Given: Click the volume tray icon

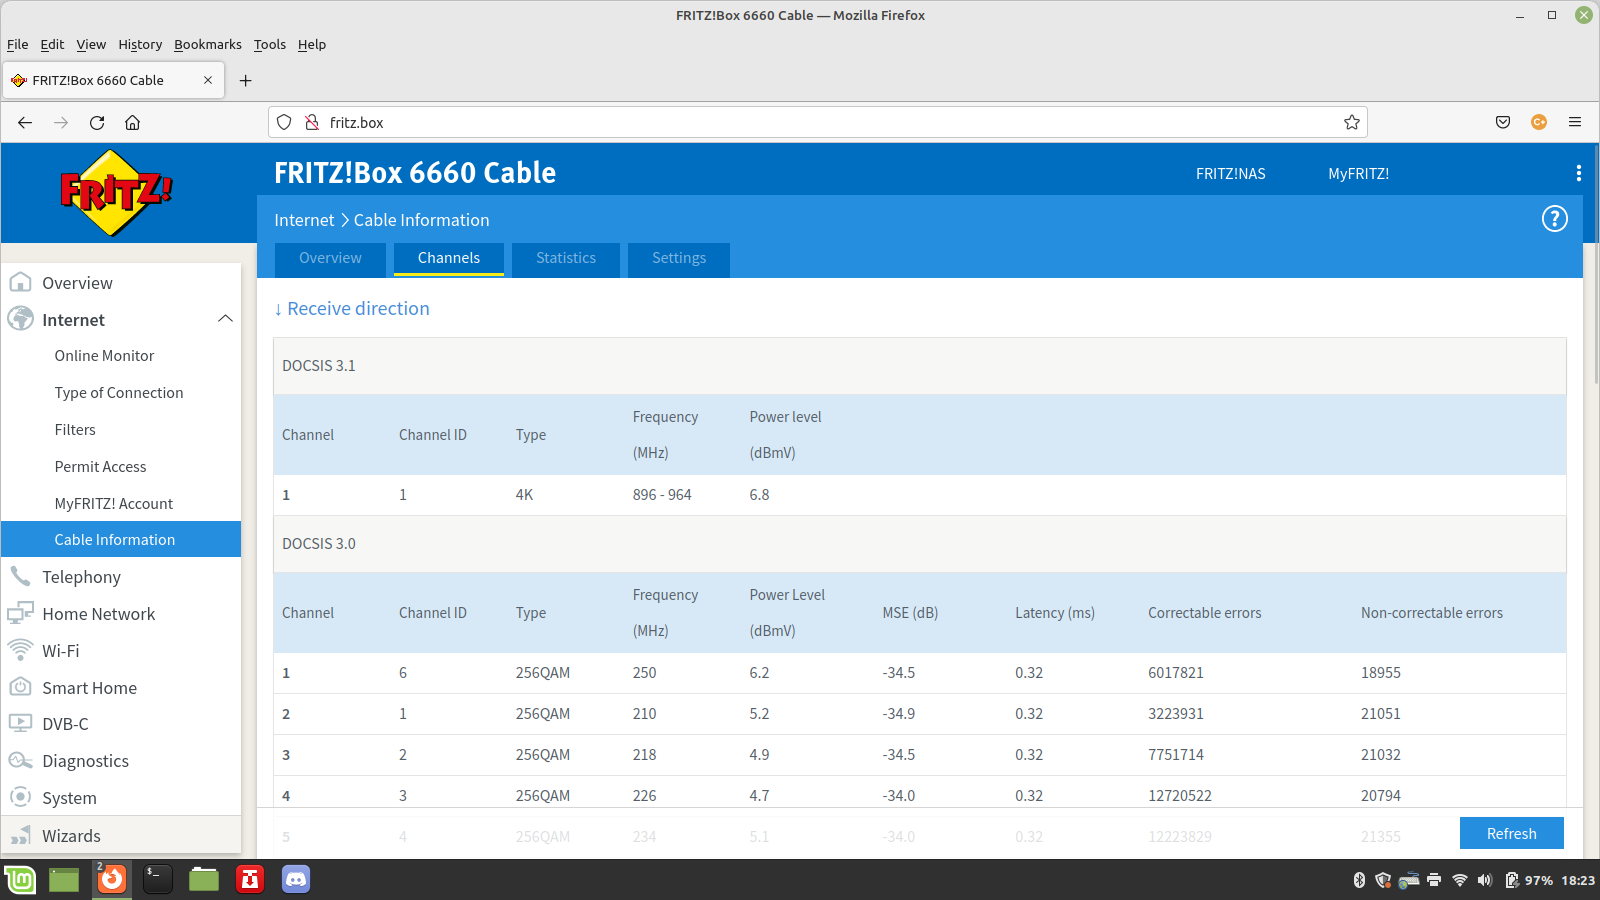Looking at the screenshot, I should pos(1484,880).
